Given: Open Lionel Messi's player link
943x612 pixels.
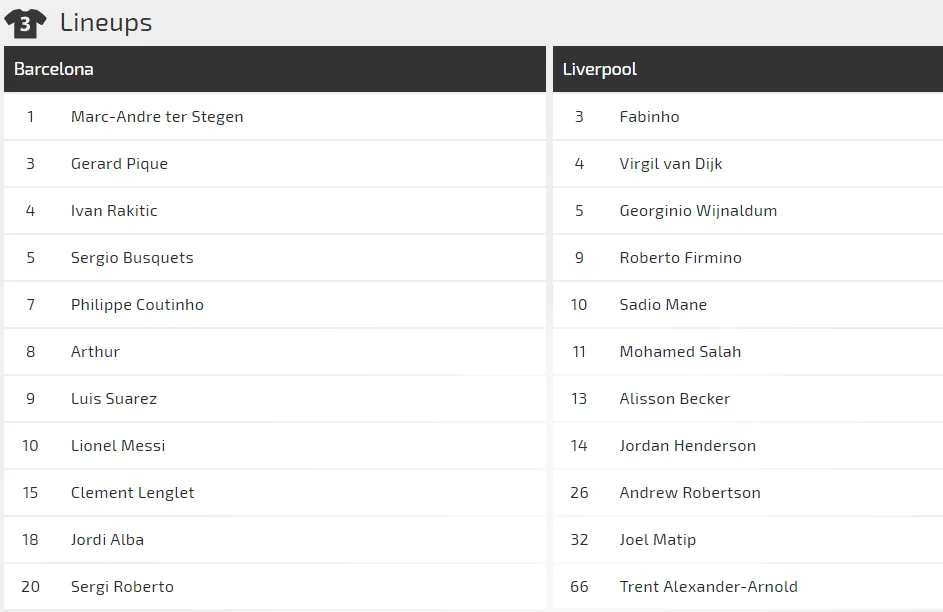Looking at the screenshot, I should point(118,445).
